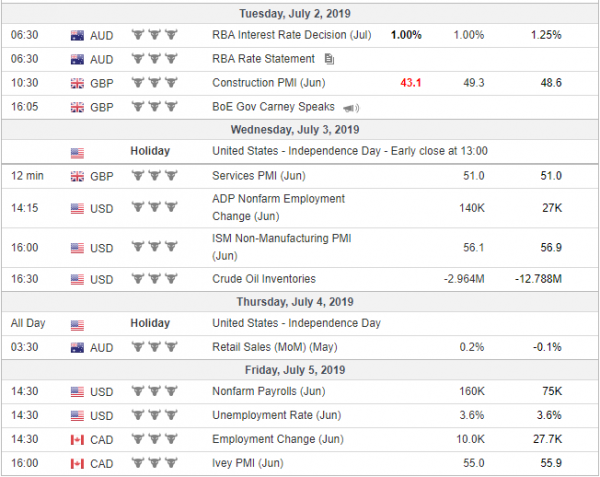Click the red 43.1 actual value

pos(411,83)
